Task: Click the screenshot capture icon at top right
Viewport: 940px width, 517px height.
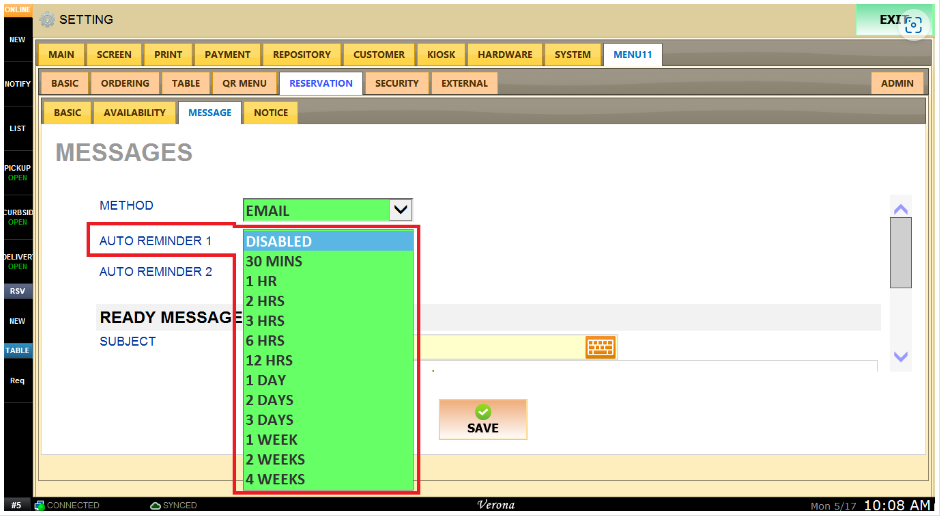Action: 912,25
